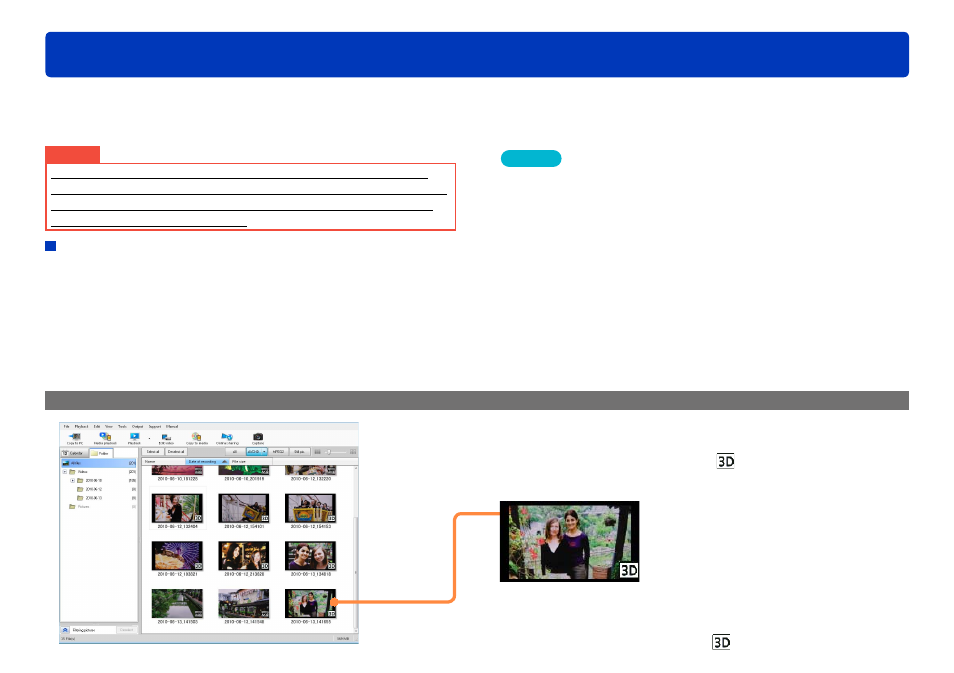Click the Capture camera icon

pos(258,437)
